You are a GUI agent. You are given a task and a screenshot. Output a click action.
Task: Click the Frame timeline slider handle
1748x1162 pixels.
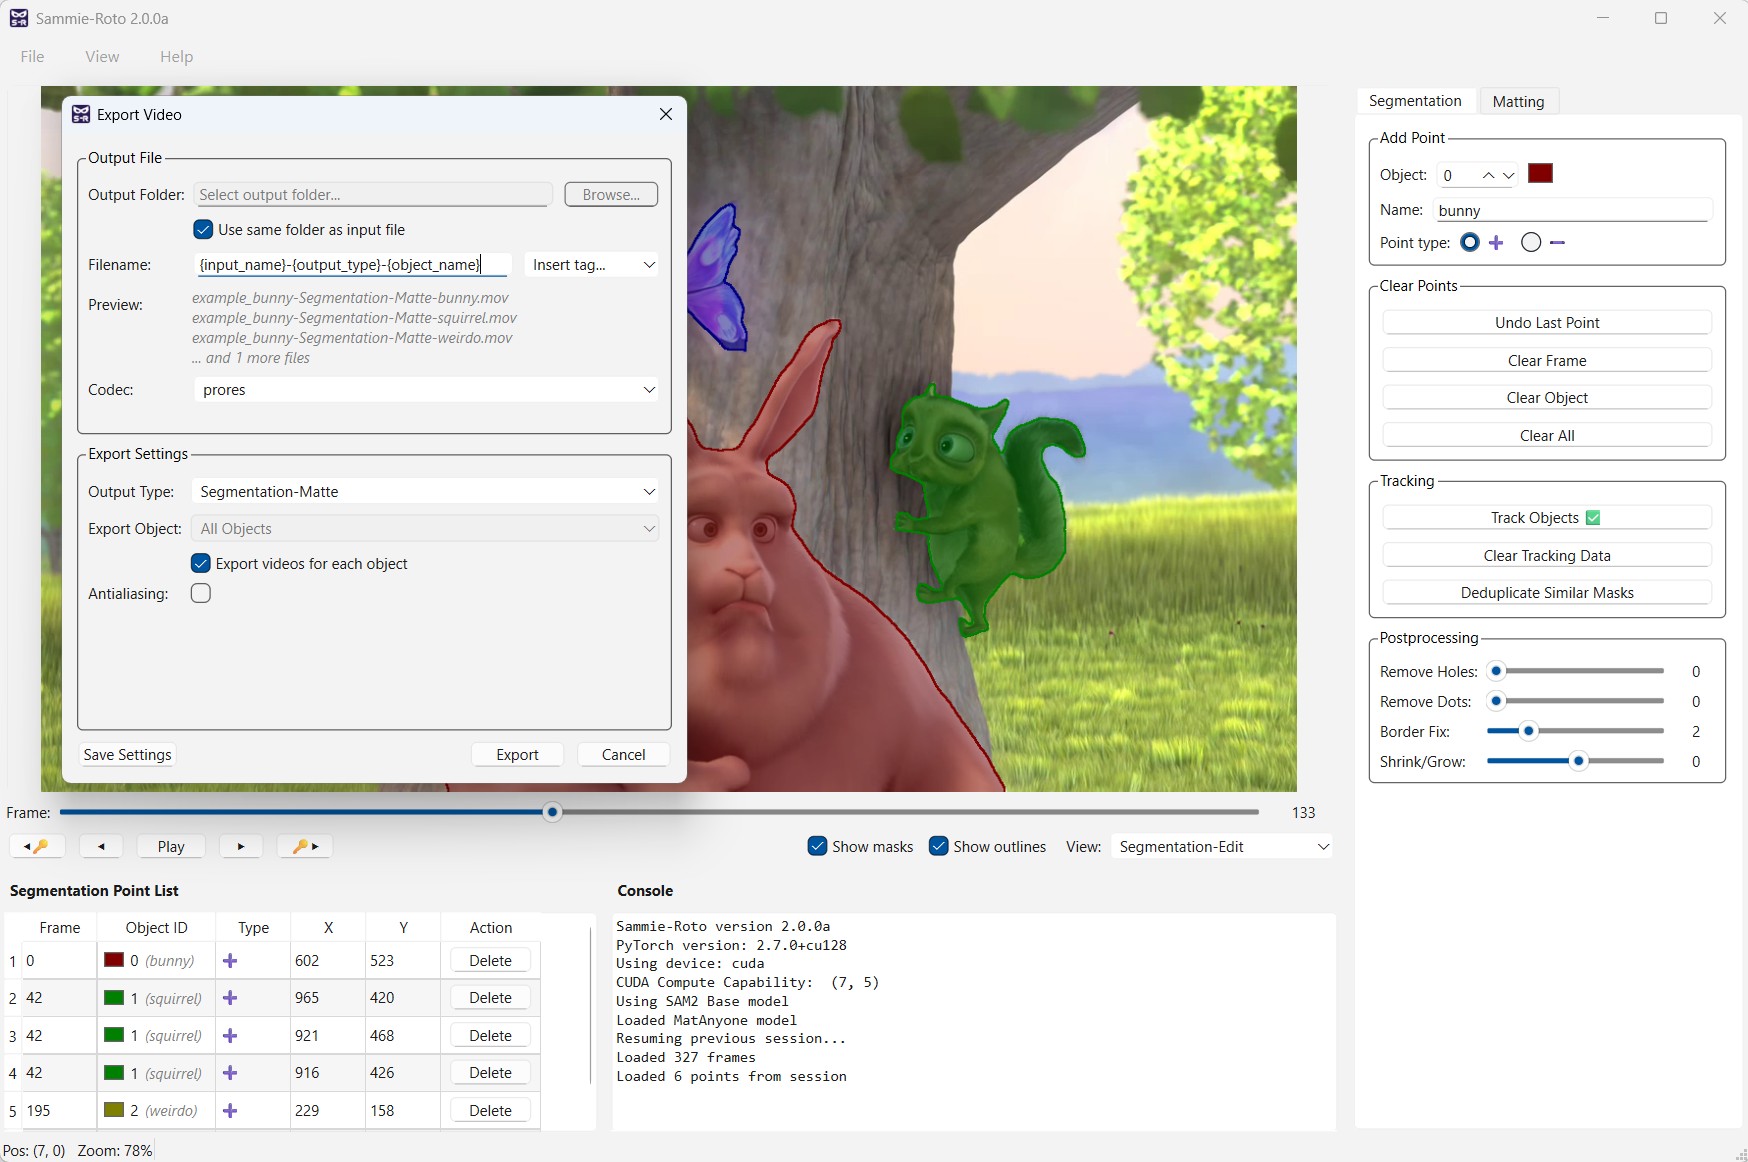point(552,812)
